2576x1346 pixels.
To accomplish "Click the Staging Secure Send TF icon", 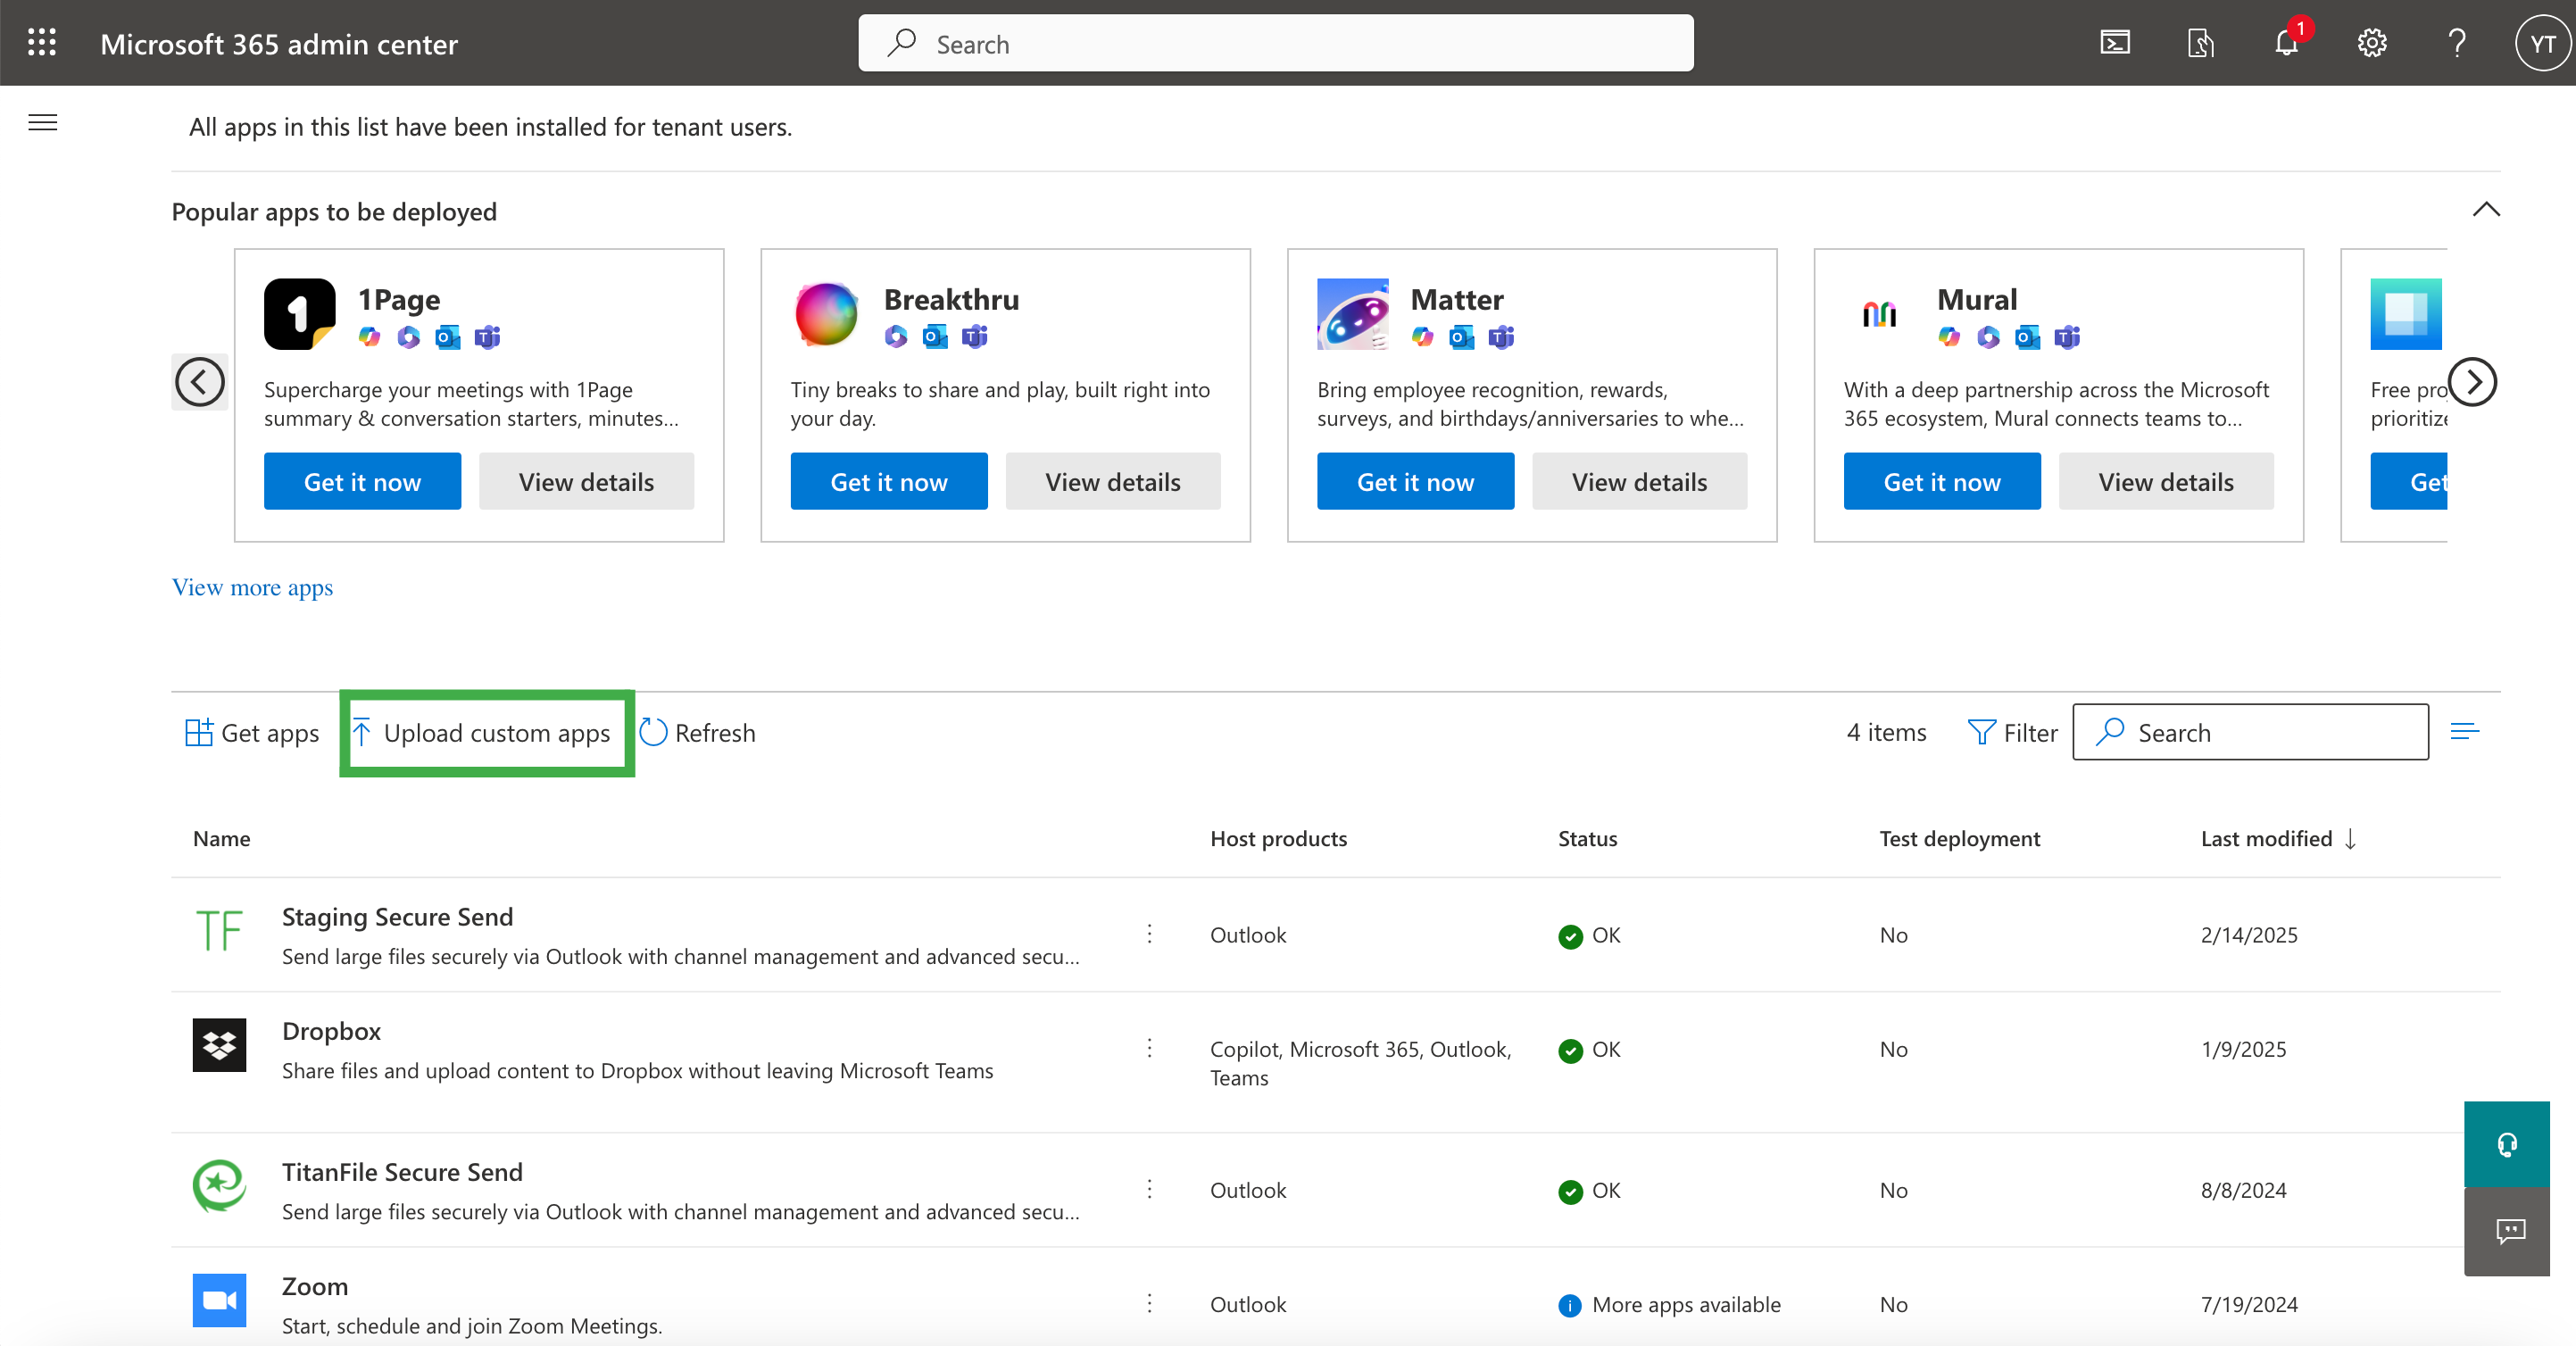I will click(x=219, y=931).
